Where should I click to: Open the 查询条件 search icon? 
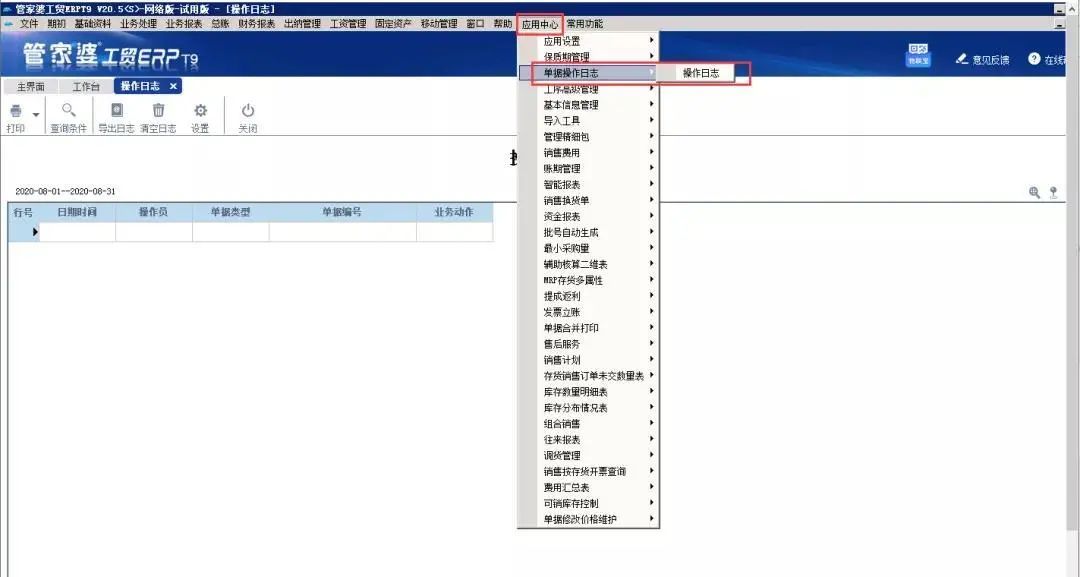click(x=69, y=111)
